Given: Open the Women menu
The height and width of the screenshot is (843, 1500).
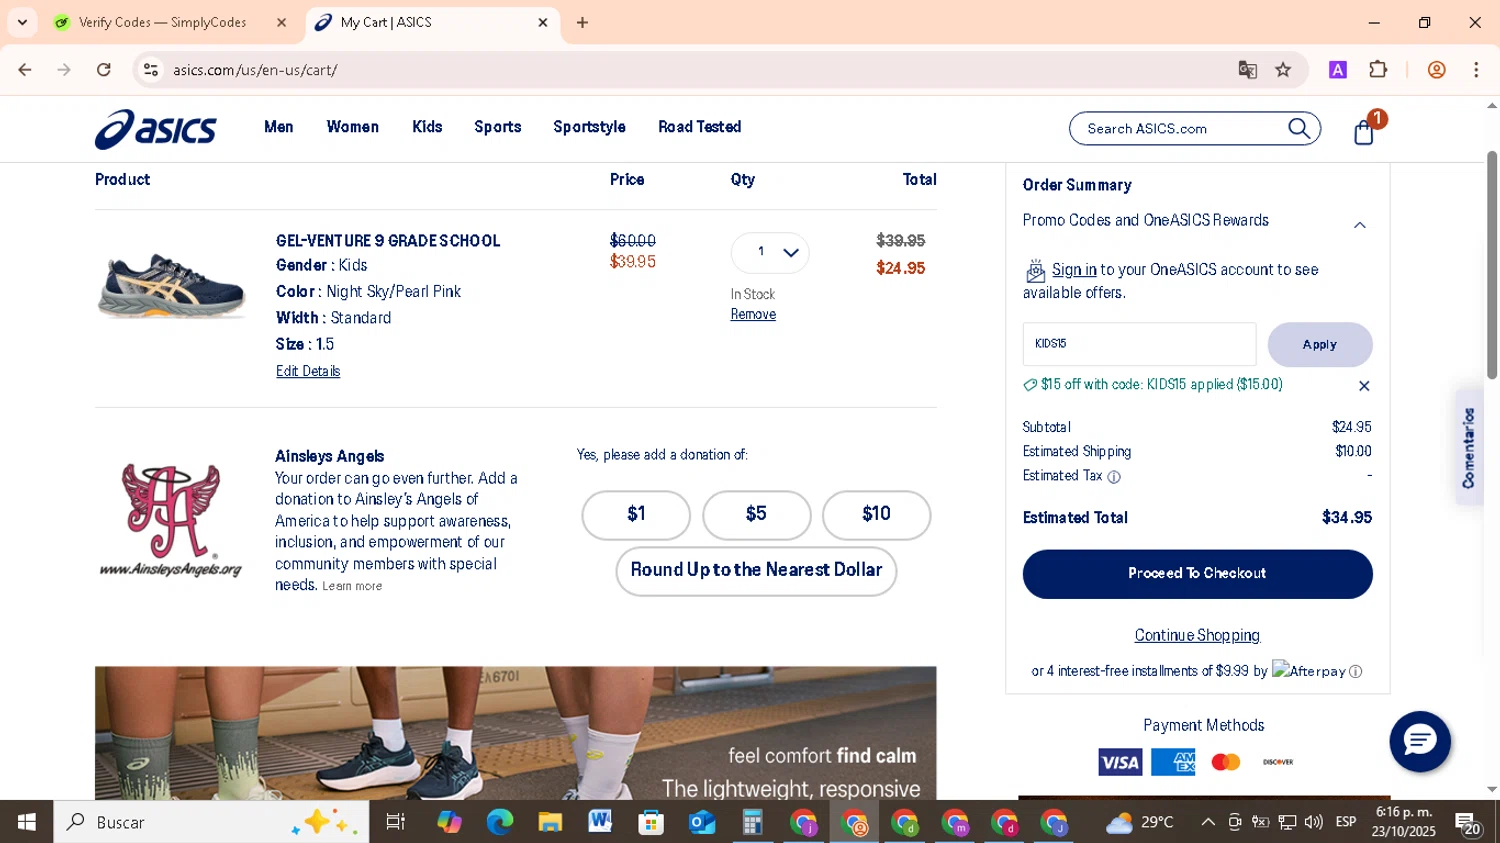Looking at the screenshot, I should point(352,127).
